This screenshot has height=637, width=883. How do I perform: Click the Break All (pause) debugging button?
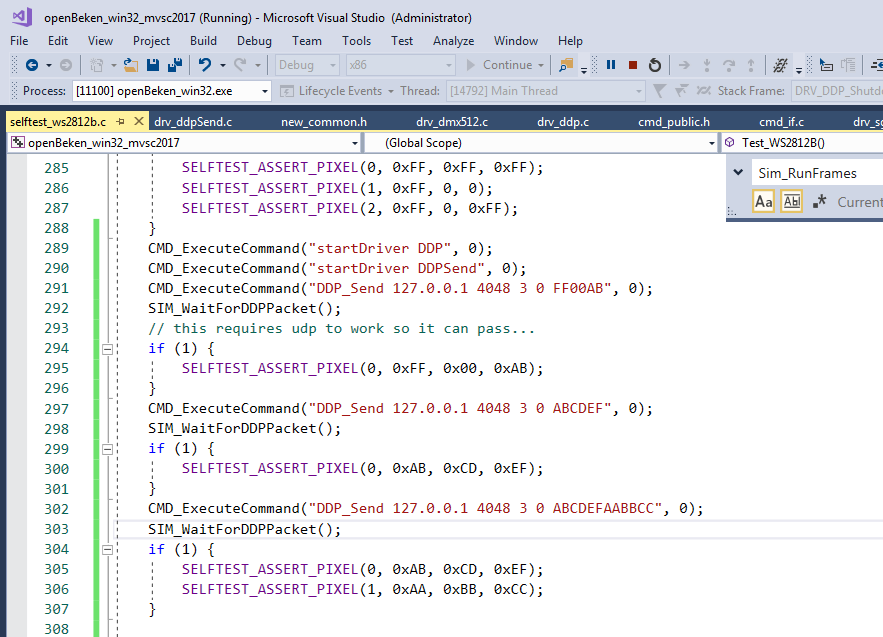611,65
